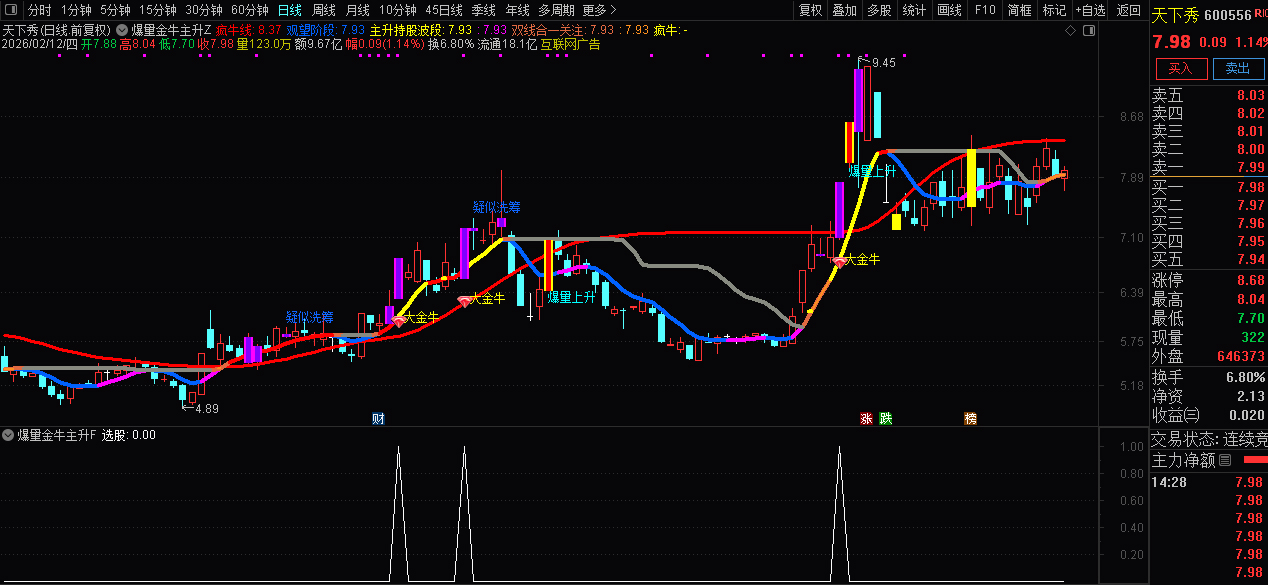Viewport: 1268px width, 585px height.
Task: Click the 外盘 value 646373
Action: (1240, 356)
